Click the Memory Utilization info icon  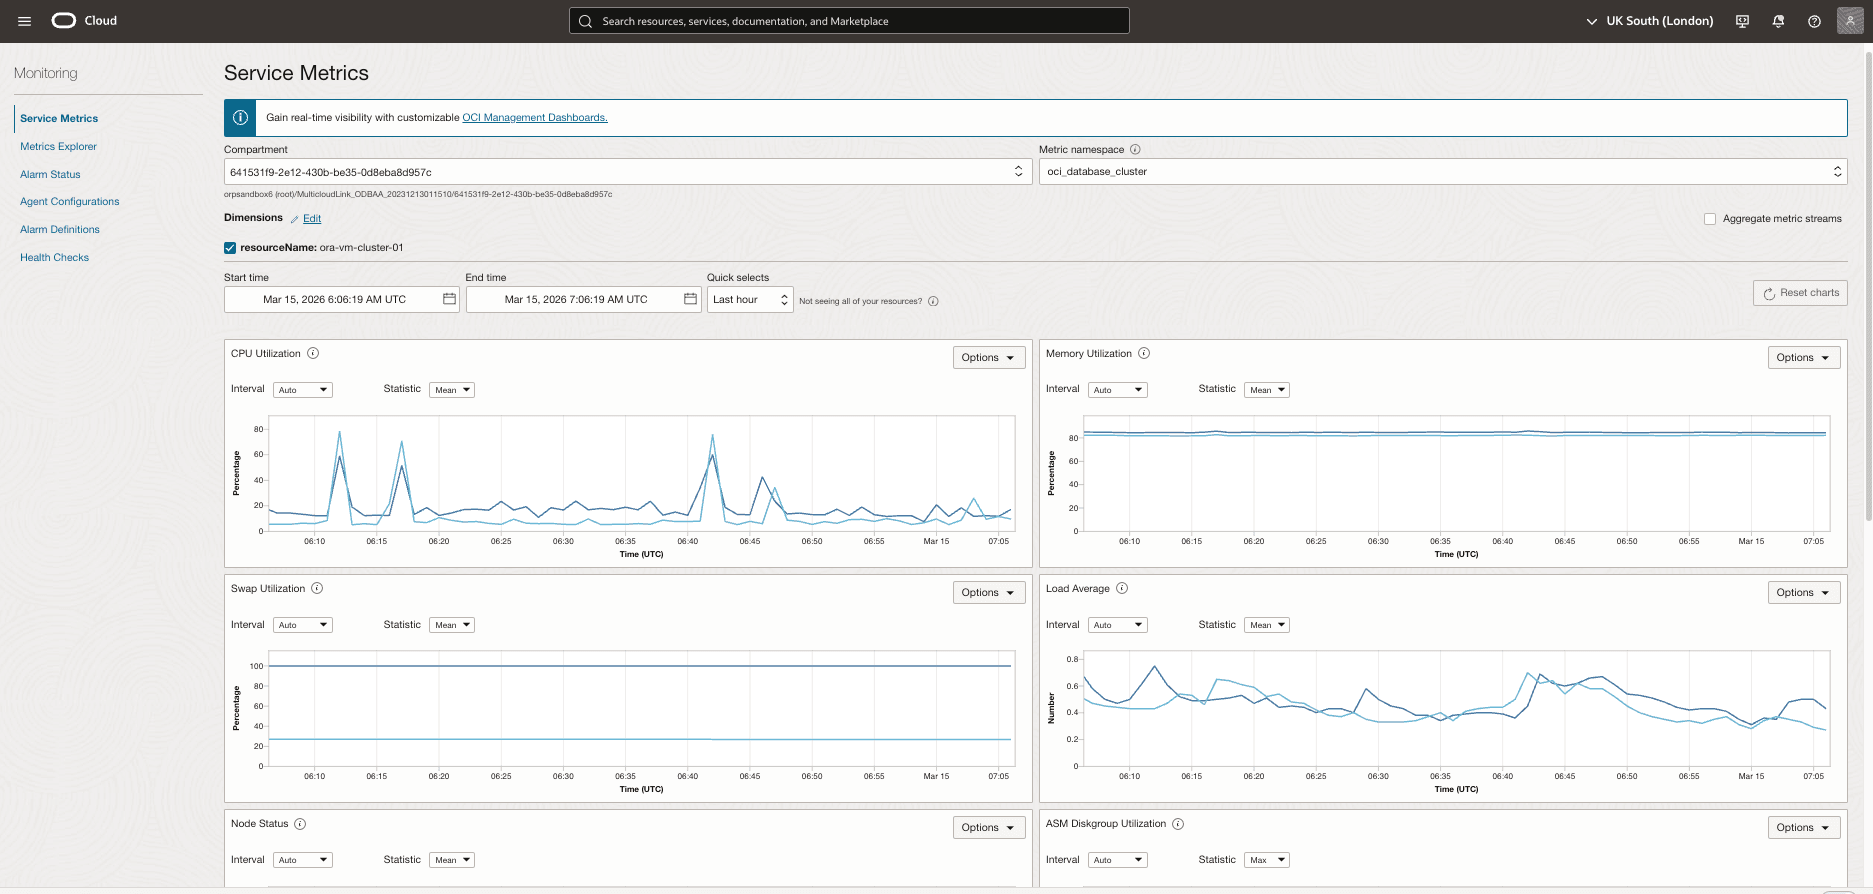point(1144,353)
